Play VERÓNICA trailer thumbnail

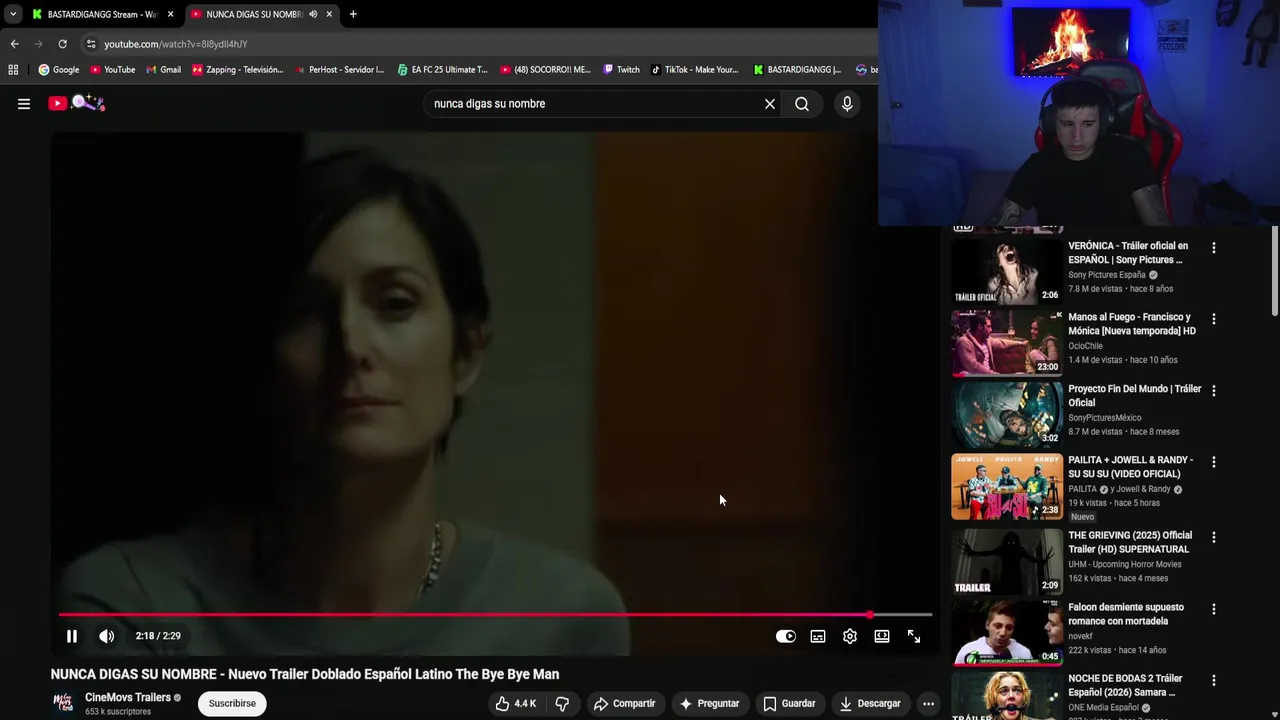(x=1006, y=271)
